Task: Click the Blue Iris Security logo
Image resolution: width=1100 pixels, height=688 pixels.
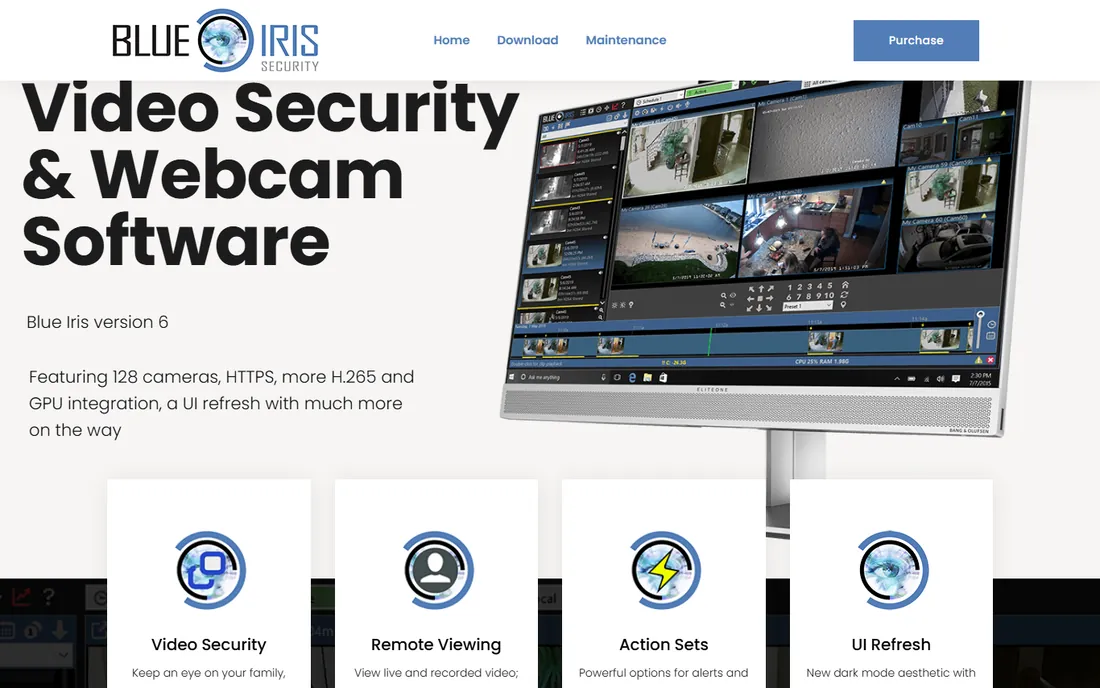Action: [215, 41]
